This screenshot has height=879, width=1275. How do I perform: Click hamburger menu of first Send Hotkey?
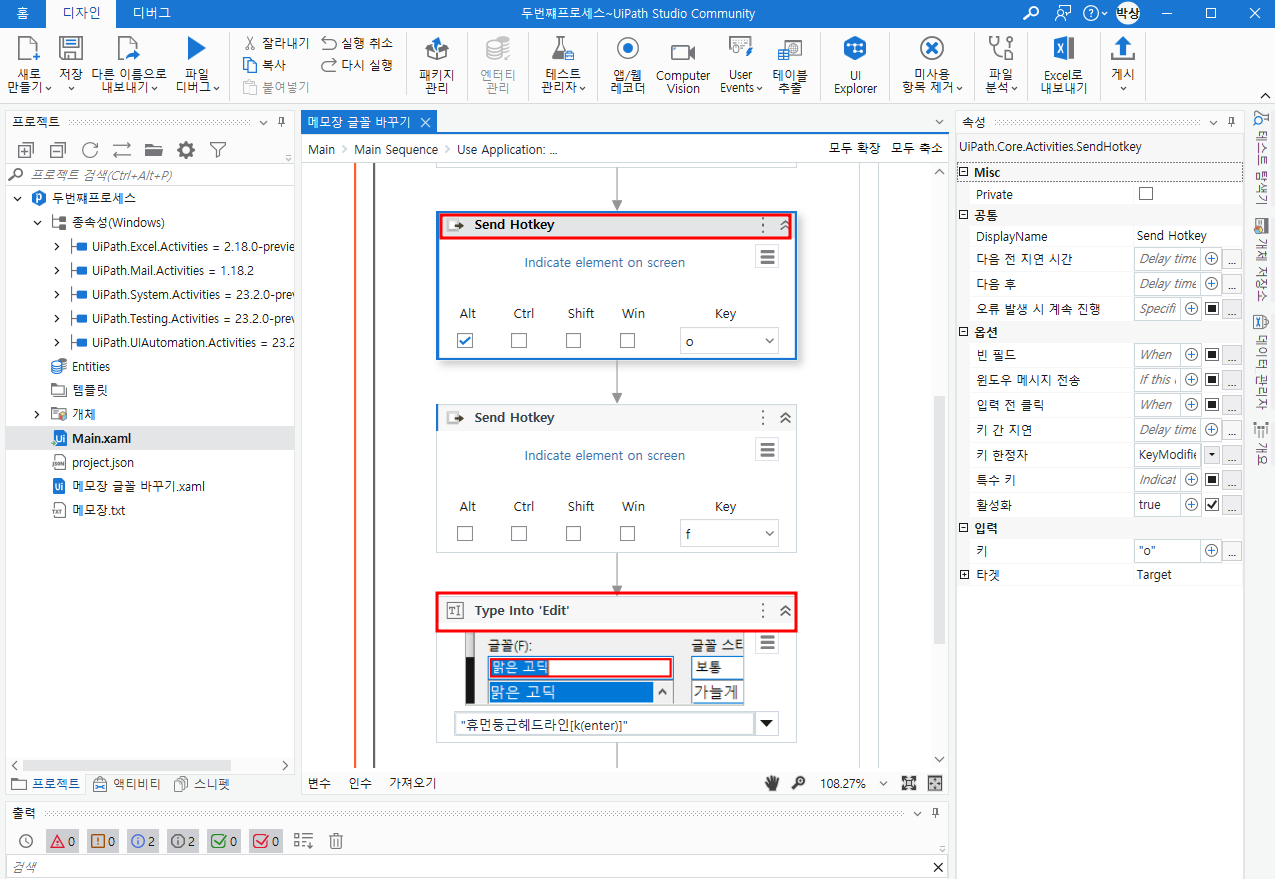(x=767, y=258)
